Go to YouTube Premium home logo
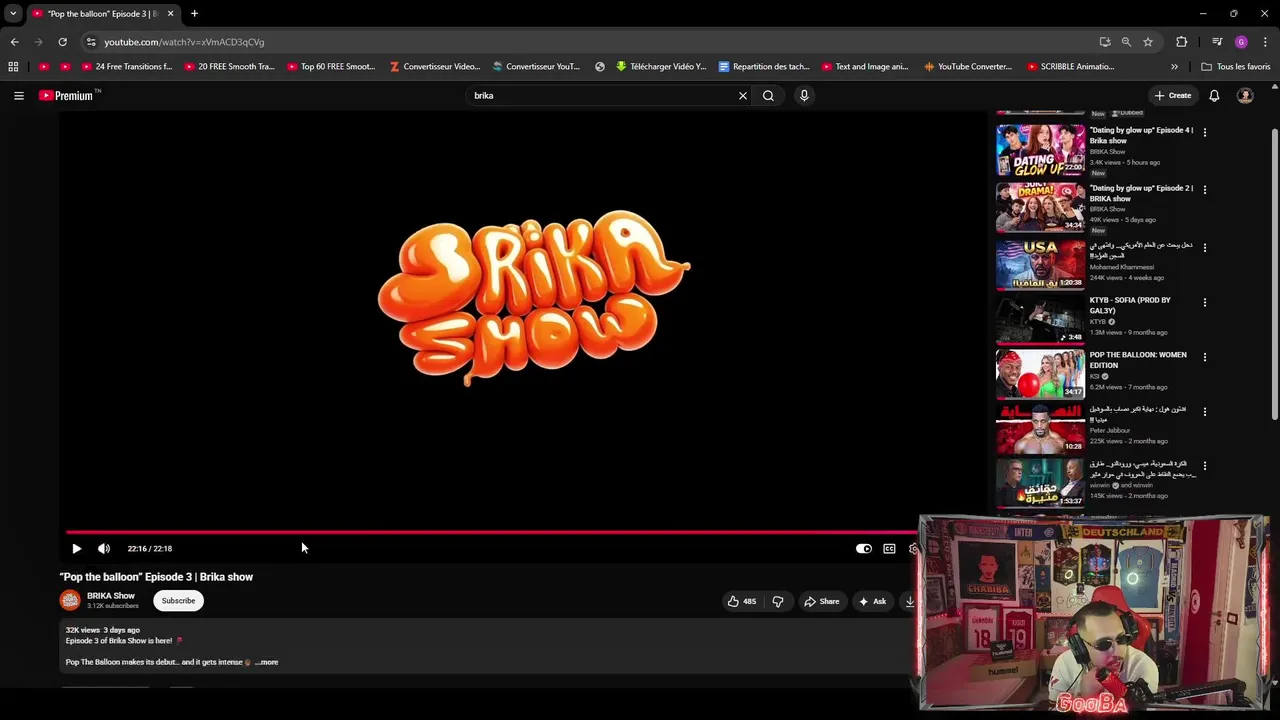 click(x=68, y=95)
